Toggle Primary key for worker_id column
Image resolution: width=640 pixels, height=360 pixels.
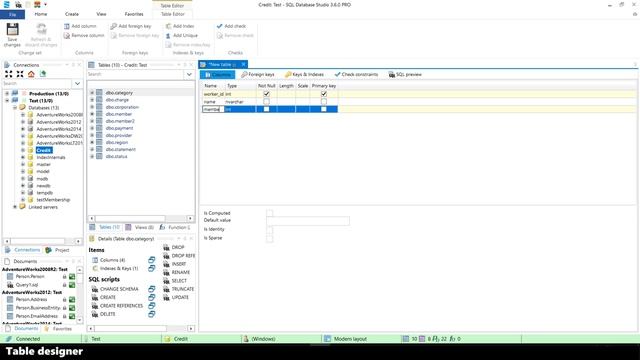324,94
